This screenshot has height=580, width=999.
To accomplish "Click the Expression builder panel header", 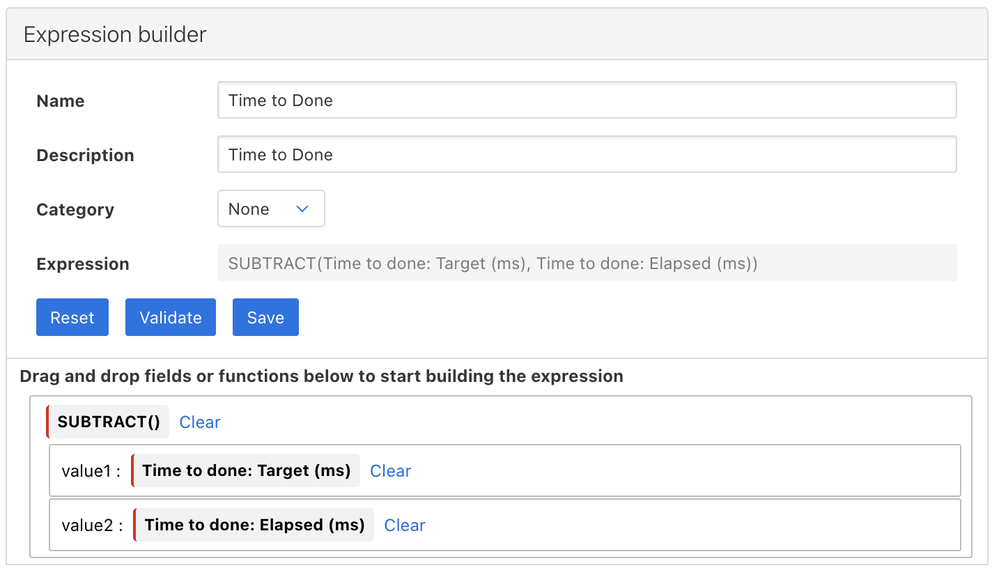I will pyautogui.click(x=115, y=34).
